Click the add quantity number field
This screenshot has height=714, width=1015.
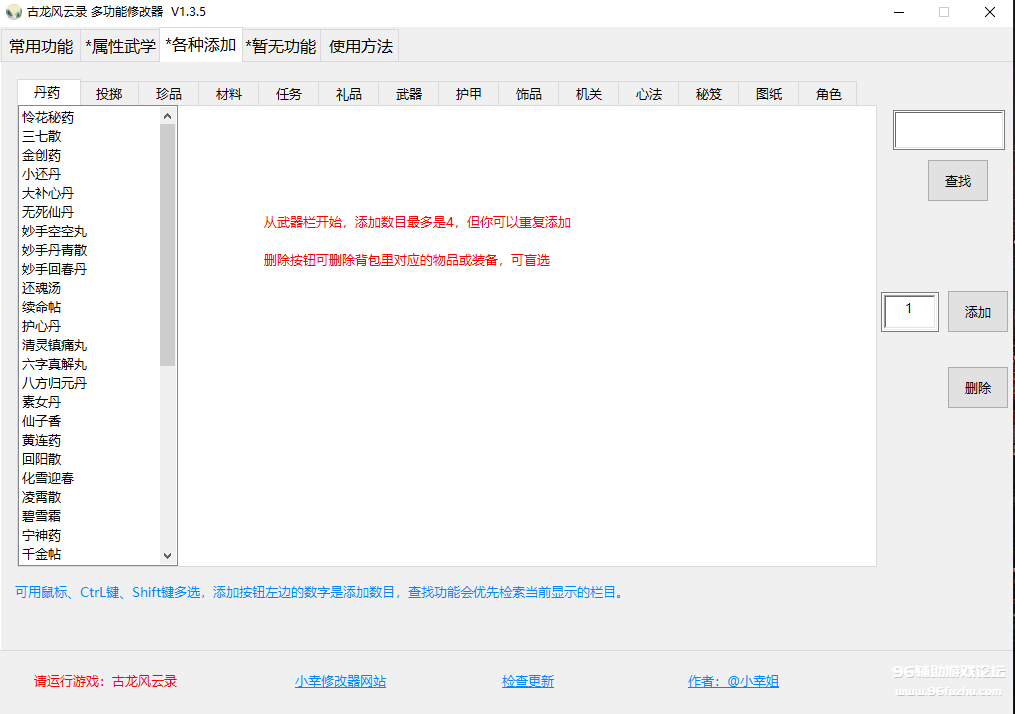pyautogui.click(x=909, y=311)
